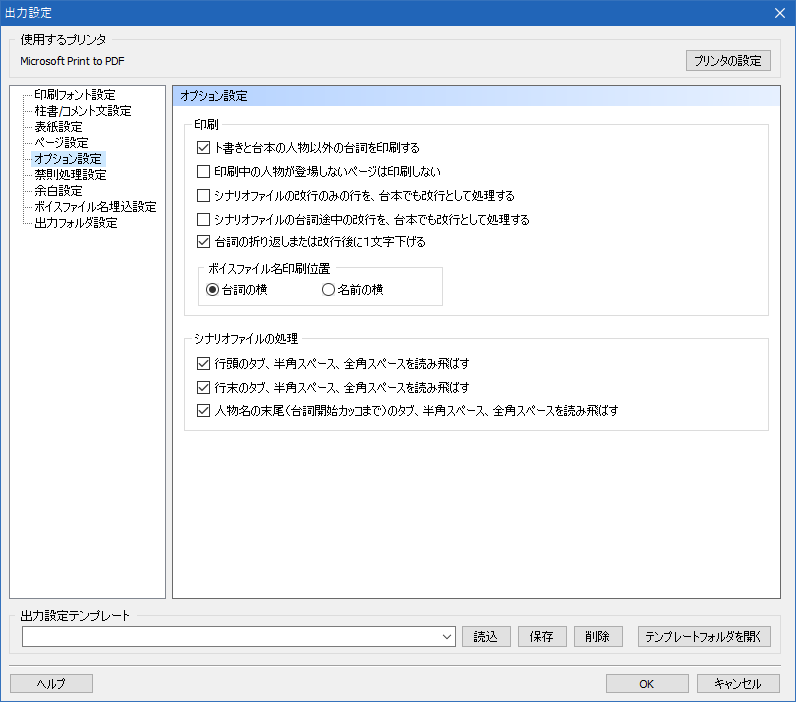Toggle 行頭のタブ、半角スペース読み飛ばす checkbox
Image resolution: width=796 pixels, height=702 pixels.
[203, 363]
